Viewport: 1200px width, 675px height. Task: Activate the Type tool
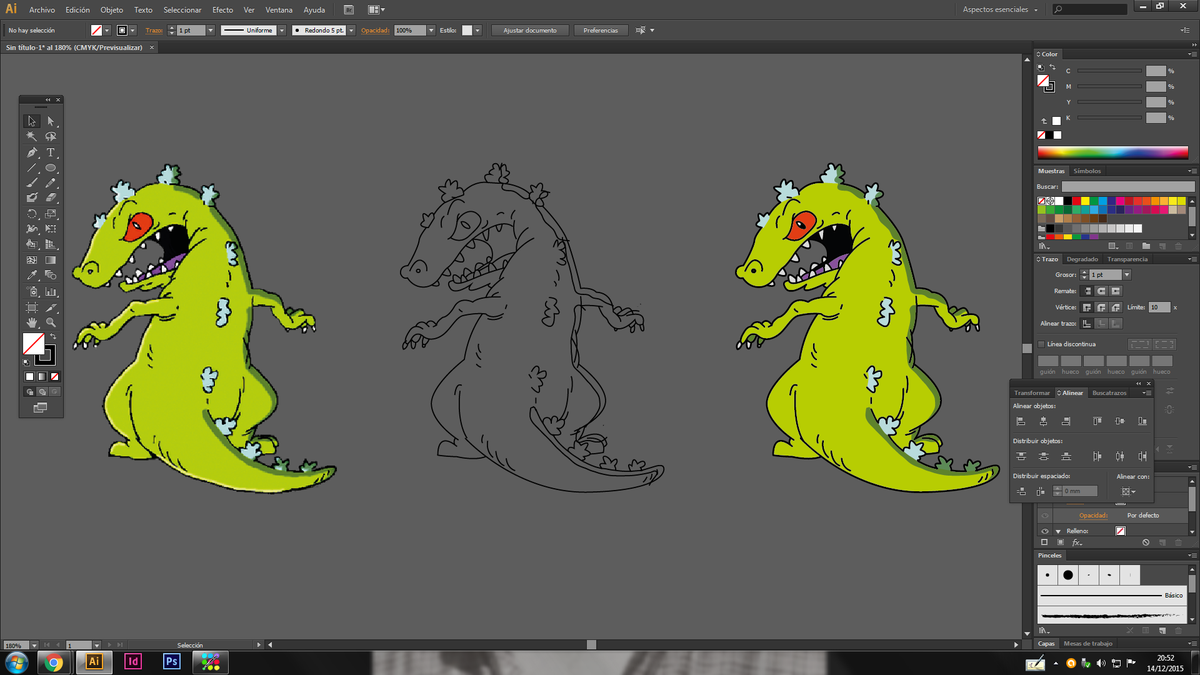pyautogui.click(x=50, y=152)
